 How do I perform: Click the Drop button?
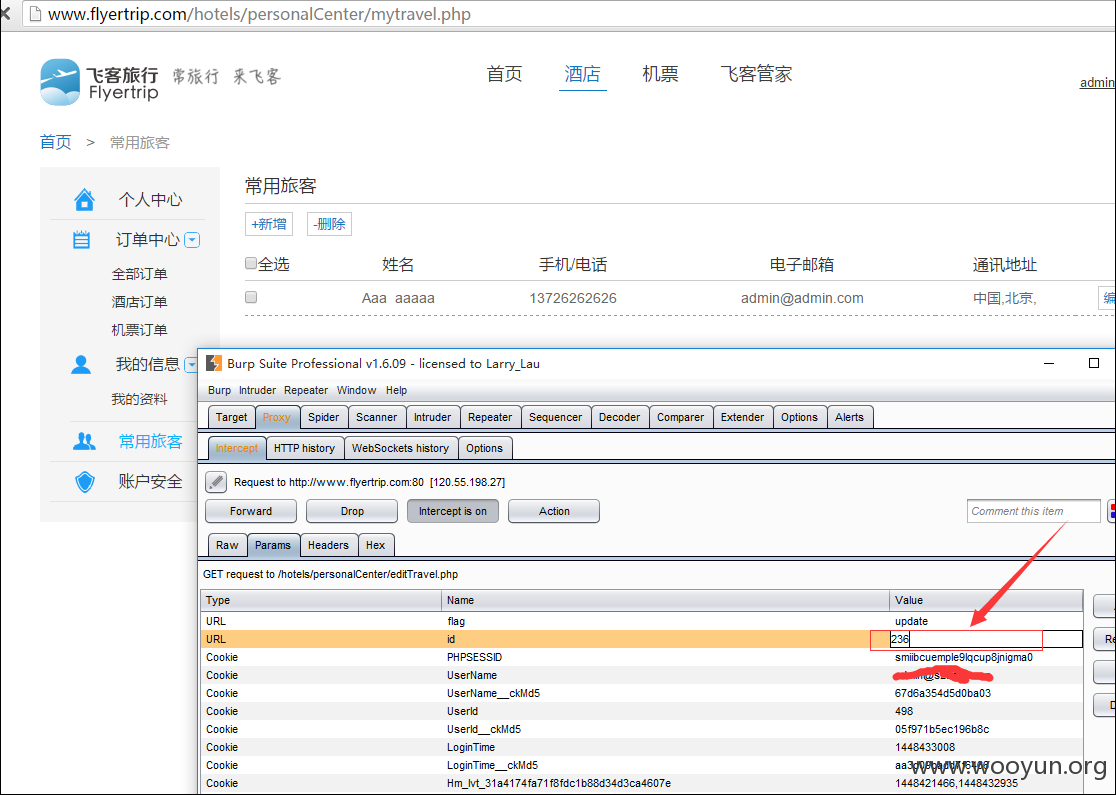pyautogui.click(x=352, y=511)
